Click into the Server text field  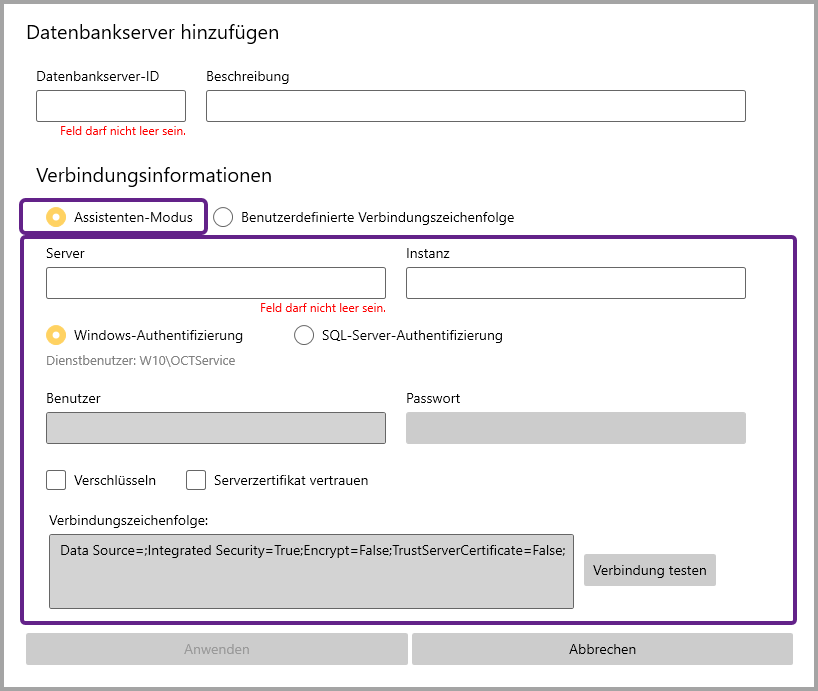coord(215,283)
